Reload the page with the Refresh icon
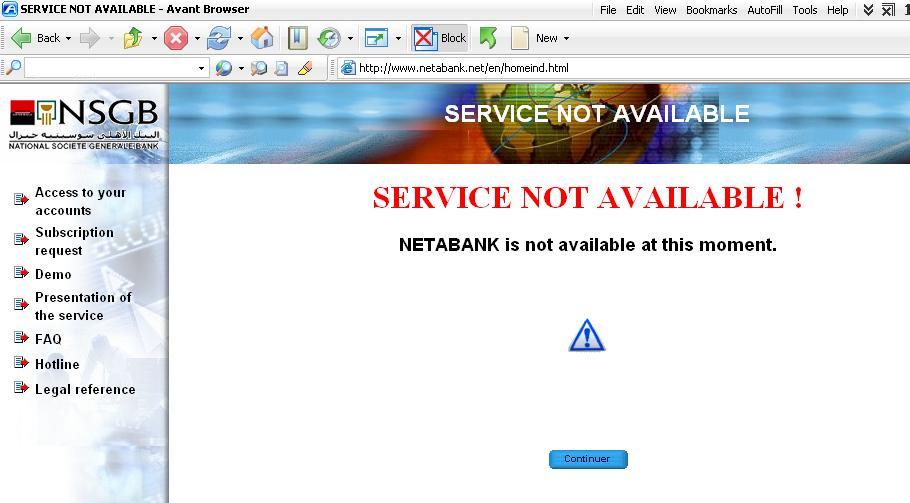 click(218, 38)
